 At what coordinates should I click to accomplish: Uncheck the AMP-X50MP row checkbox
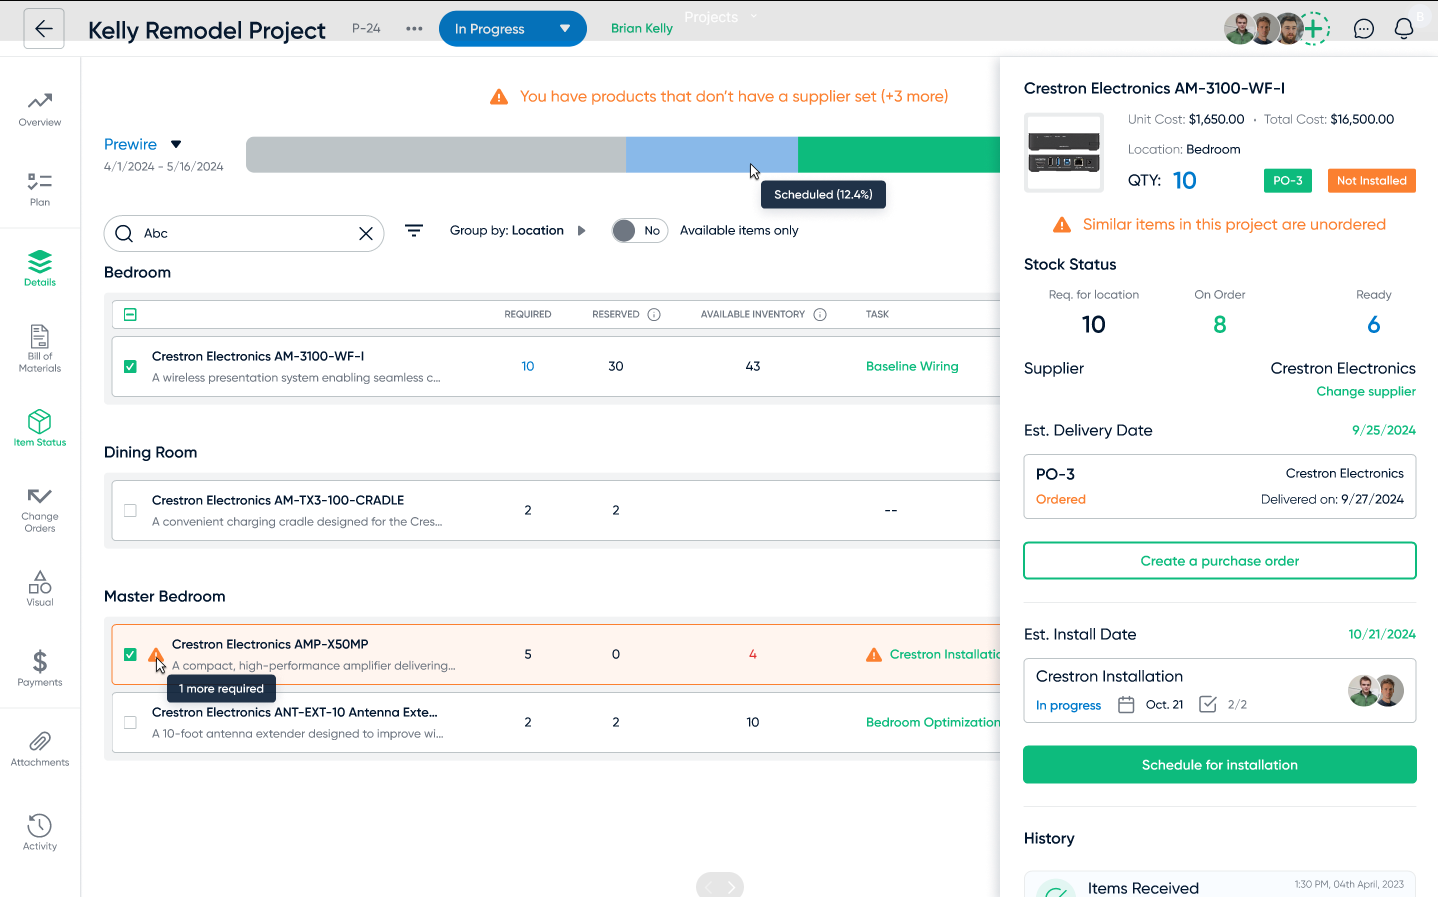(130, 654)
